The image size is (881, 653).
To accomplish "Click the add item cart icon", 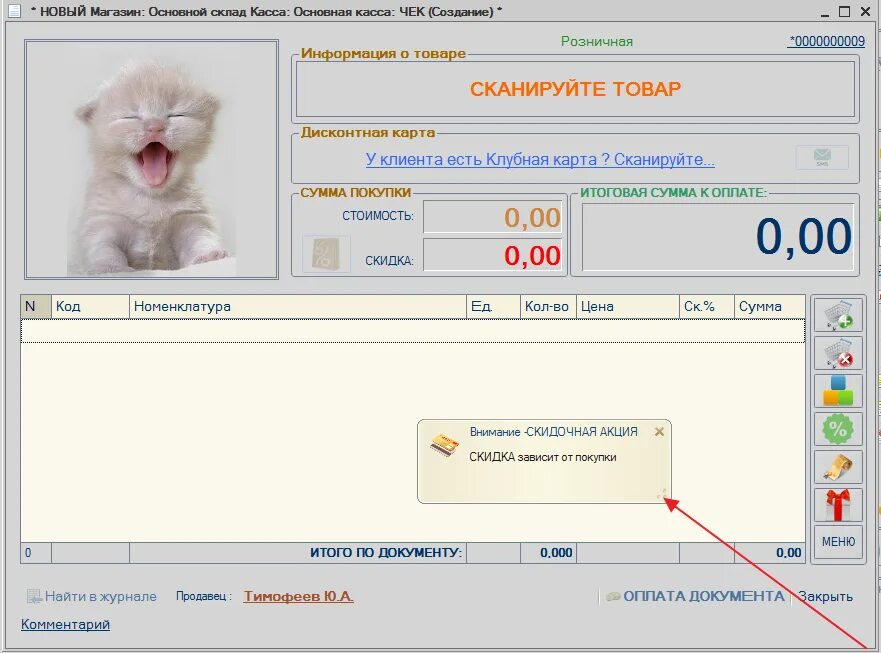I will (838, 314).
